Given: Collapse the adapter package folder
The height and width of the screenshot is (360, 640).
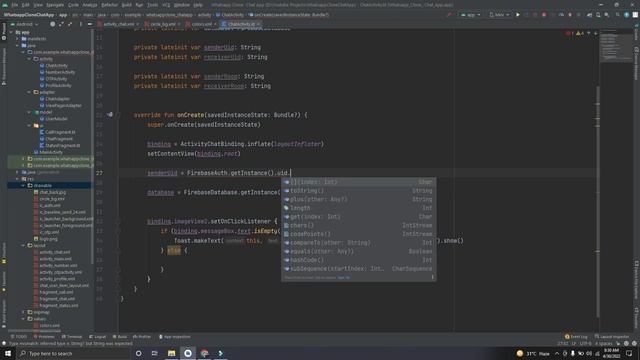Looking at the screenshot, I should pyautogui.click(x=29, y=92).
